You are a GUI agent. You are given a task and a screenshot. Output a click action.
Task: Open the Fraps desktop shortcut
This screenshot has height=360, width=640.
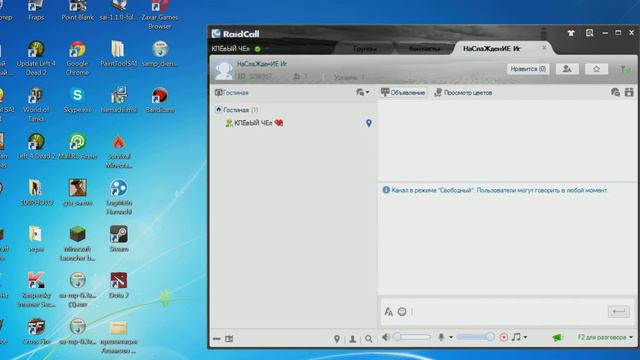coord(36,10)
